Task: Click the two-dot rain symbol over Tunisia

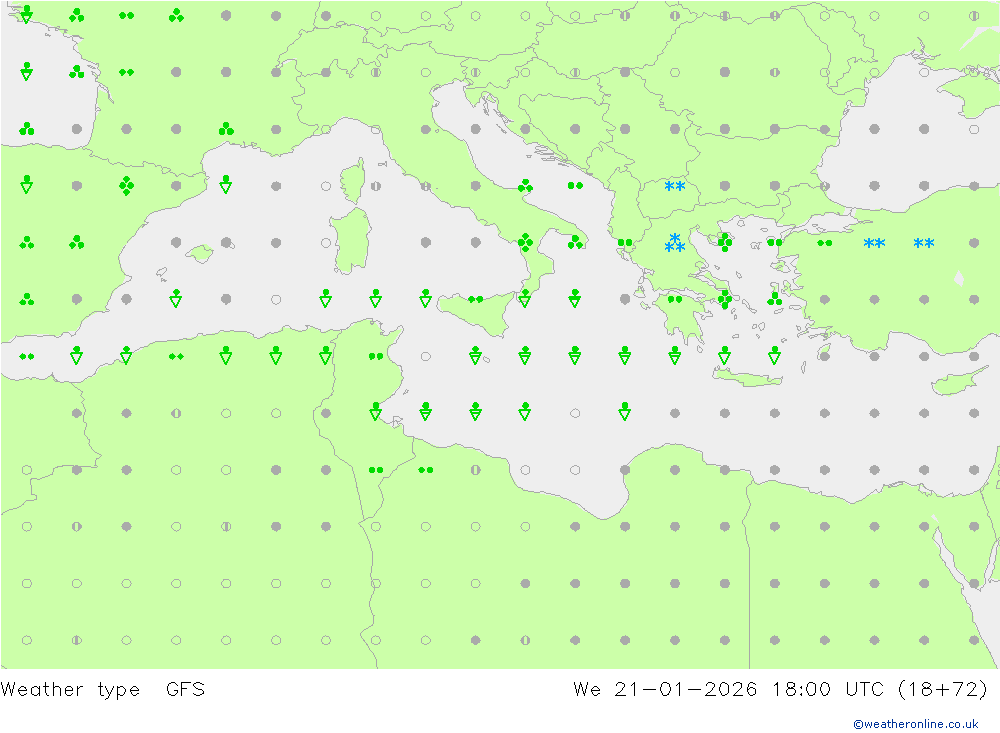Action: coord(376,357)
